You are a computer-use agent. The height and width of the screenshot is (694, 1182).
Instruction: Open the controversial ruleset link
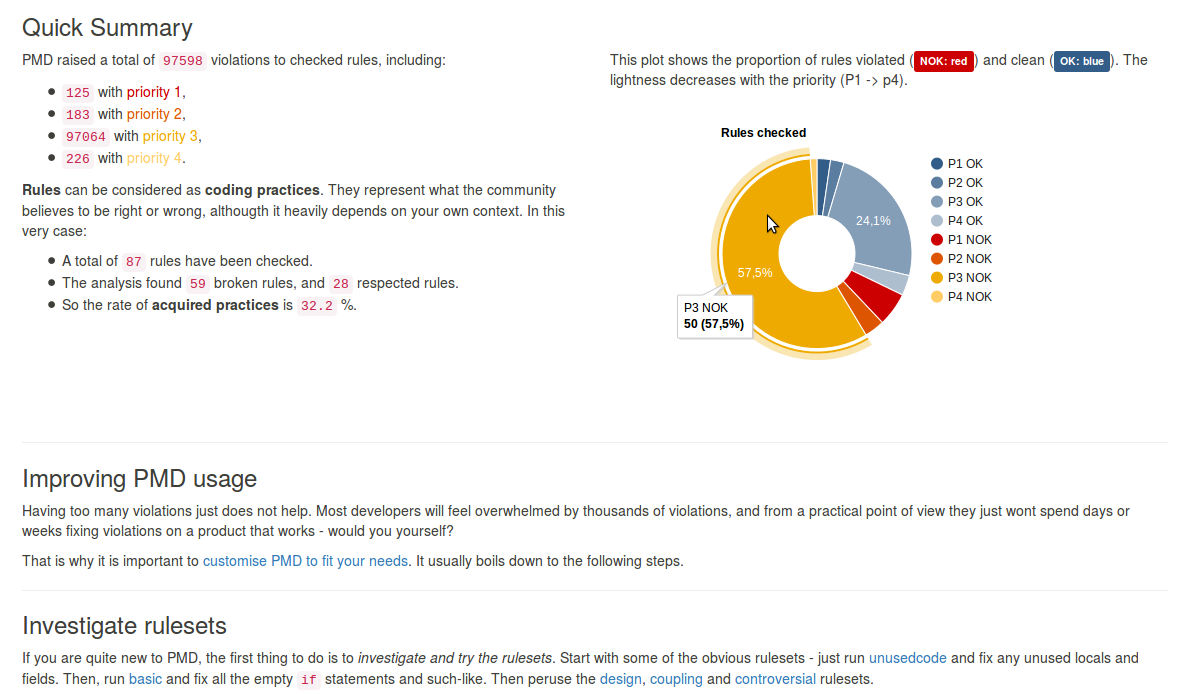(x=775, y=680)
